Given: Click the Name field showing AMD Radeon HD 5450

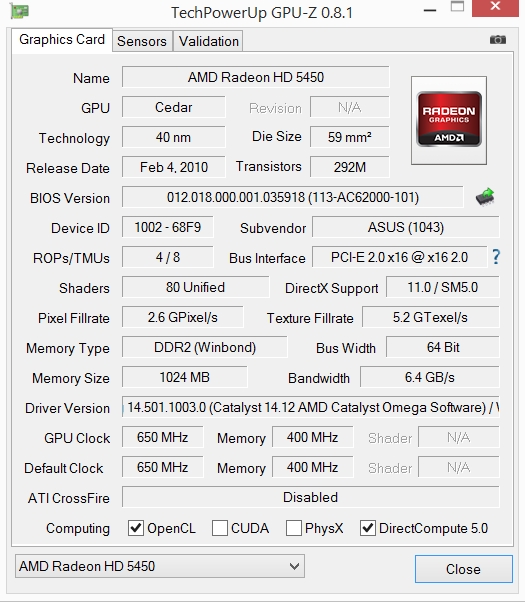Looking at the screenshot, I should pyautogui.click(x=256, y=77).
